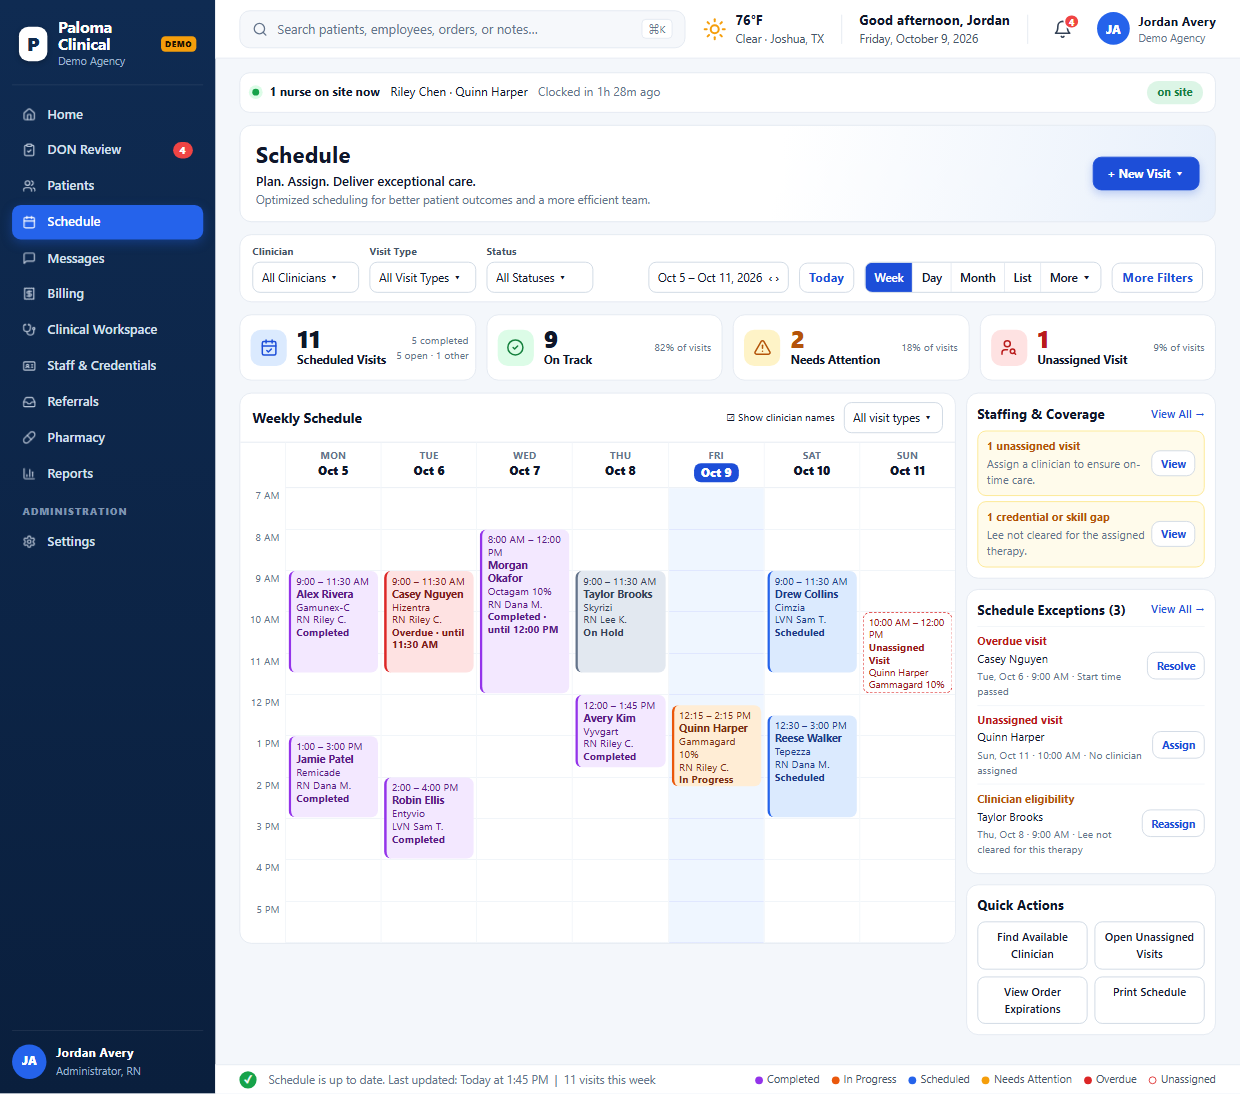Switch to Month view tab
Screen dimensions: 1240x1094
click(x=978, y=278)
